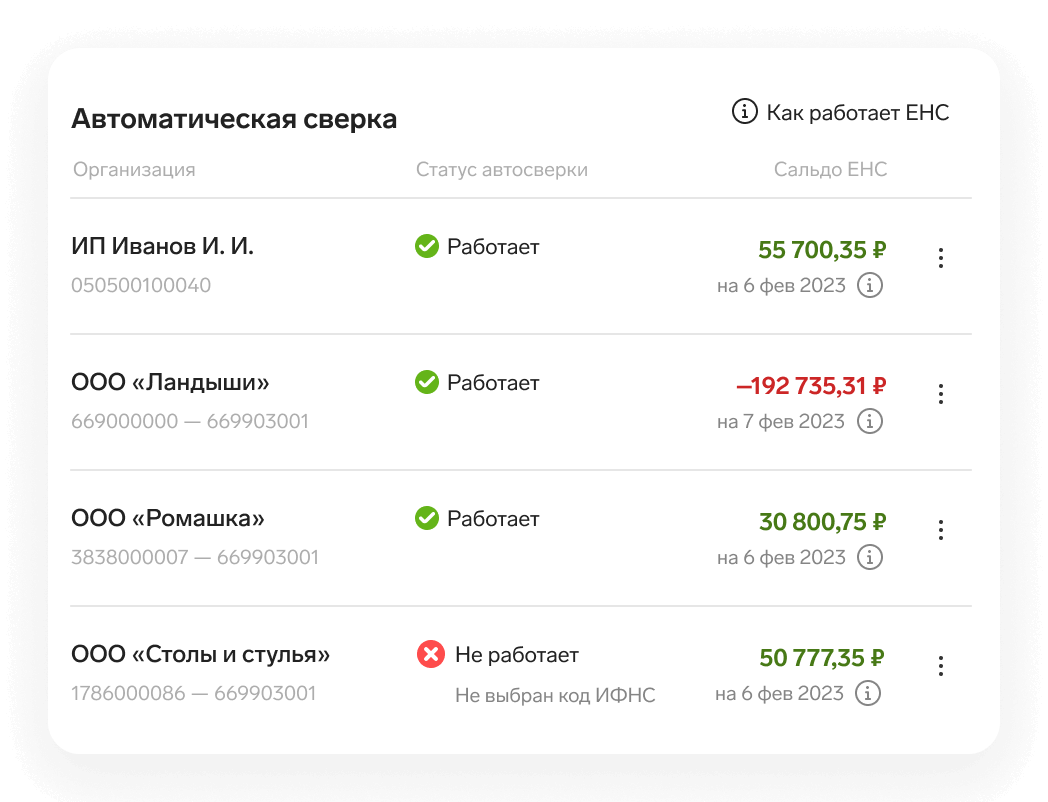Click info icon next to 6 фев 2023 for ИП Иванов
The image size is (1048, 802).
click(x=871, y=286)
